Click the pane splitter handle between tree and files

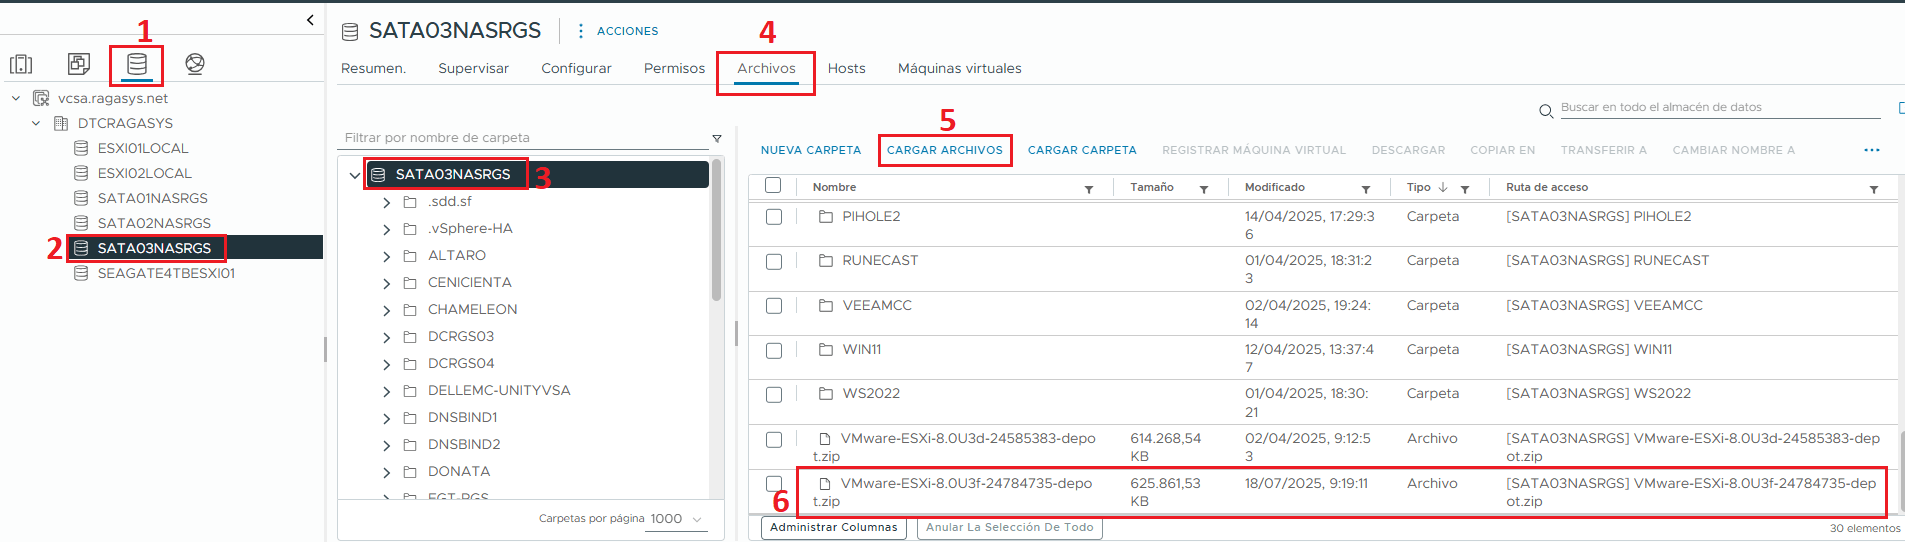point(736,334)
